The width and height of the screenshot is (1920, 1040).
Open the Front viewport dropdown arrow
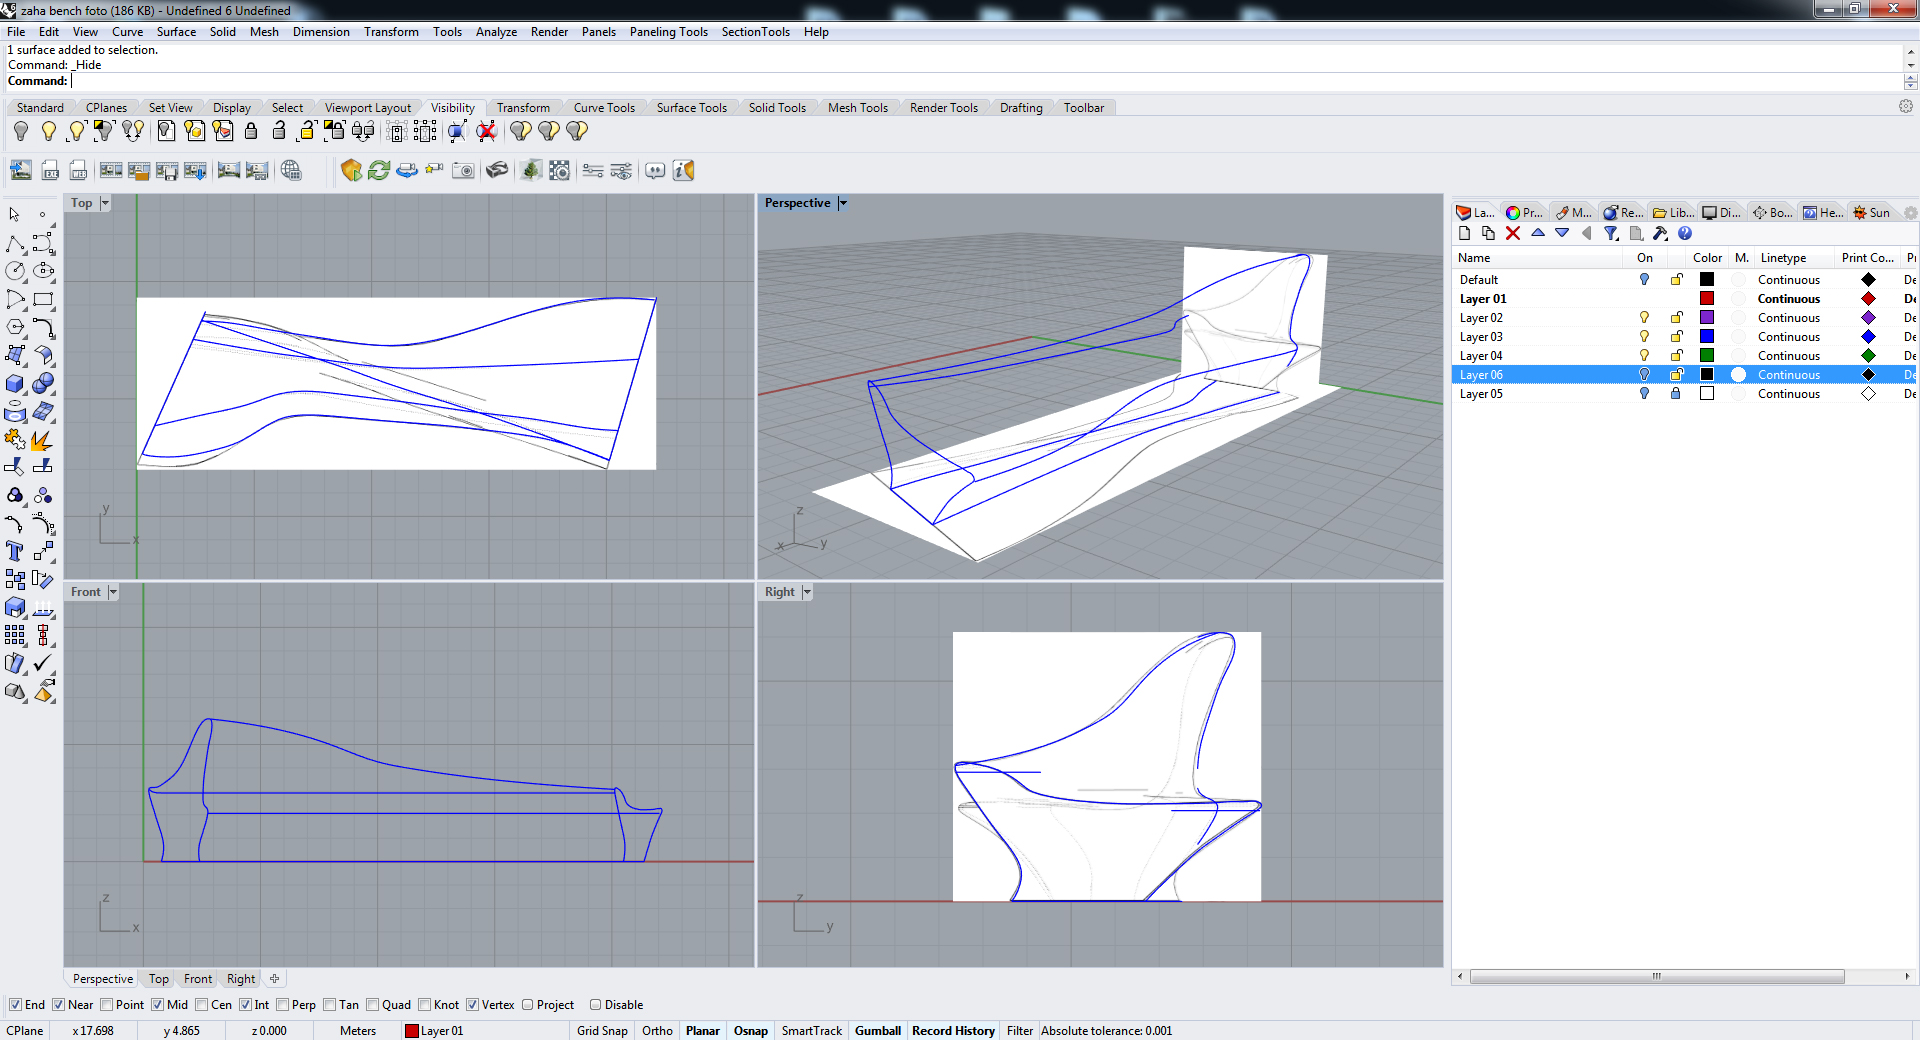tap(113, 592)
